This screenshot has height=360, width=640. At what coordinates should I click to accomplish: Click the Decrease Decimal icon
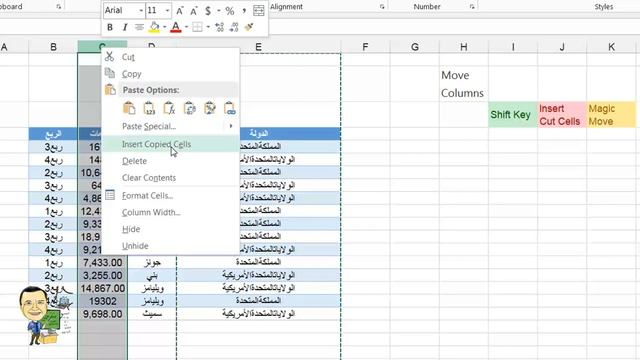coord(234,27)
